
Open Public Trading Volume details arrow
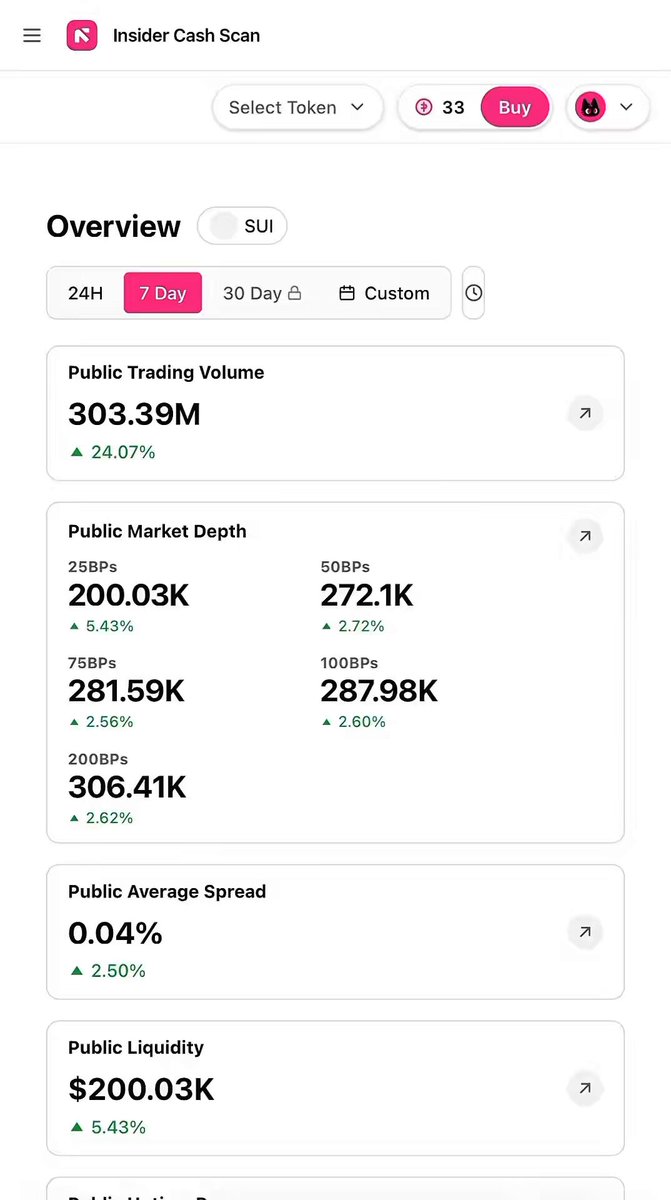(585, 412)
